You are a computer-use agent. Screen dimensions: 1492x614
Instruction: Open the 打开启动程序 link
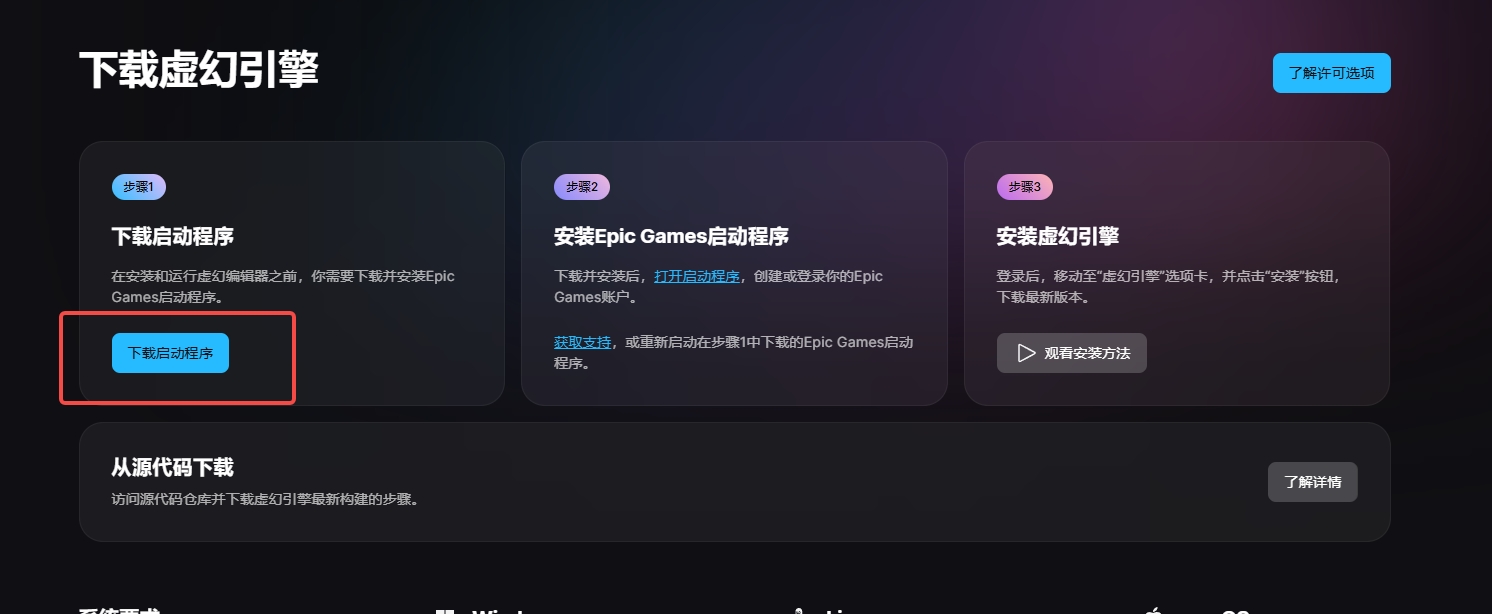(697, 276)
